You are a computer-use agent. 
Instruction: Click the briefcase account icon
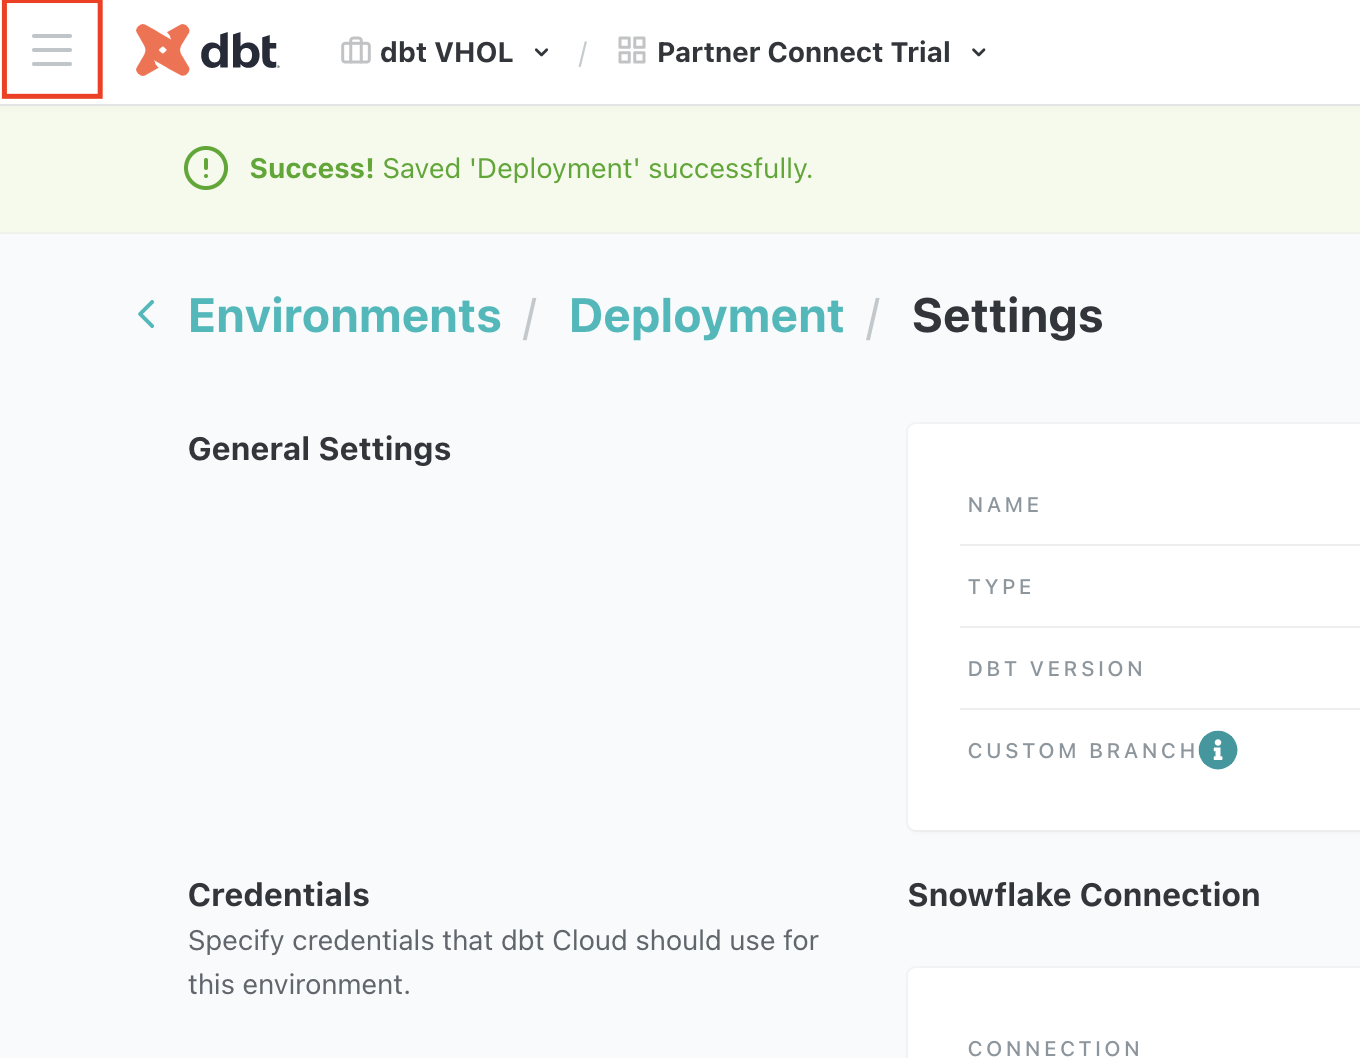pos(355,51)
